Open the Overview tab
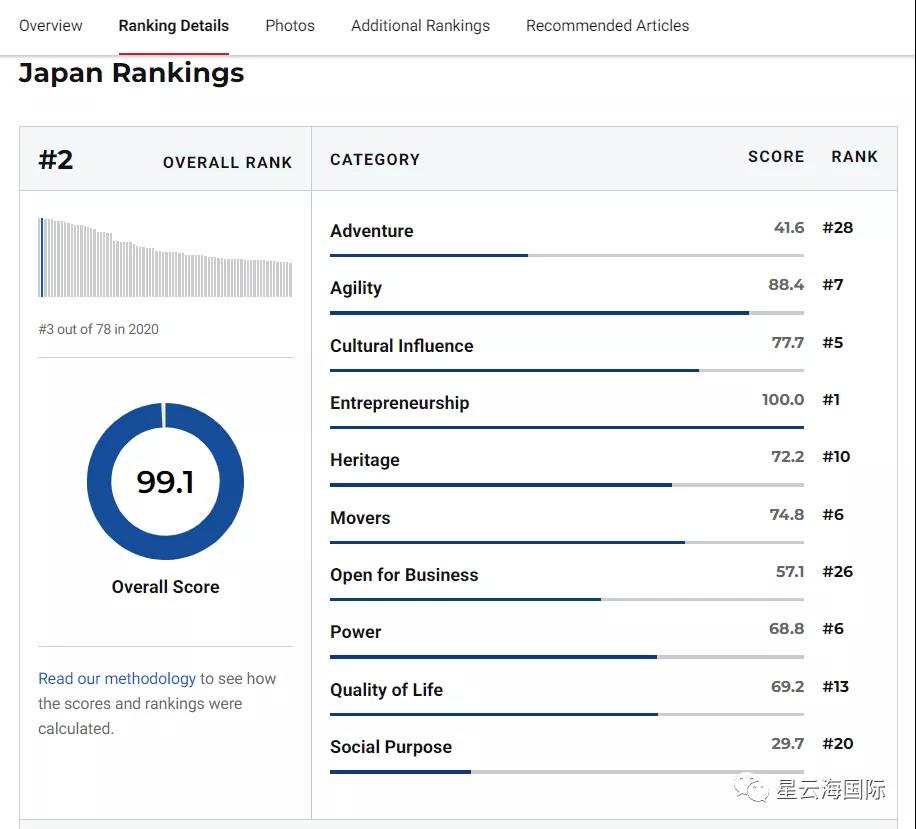 51,26
